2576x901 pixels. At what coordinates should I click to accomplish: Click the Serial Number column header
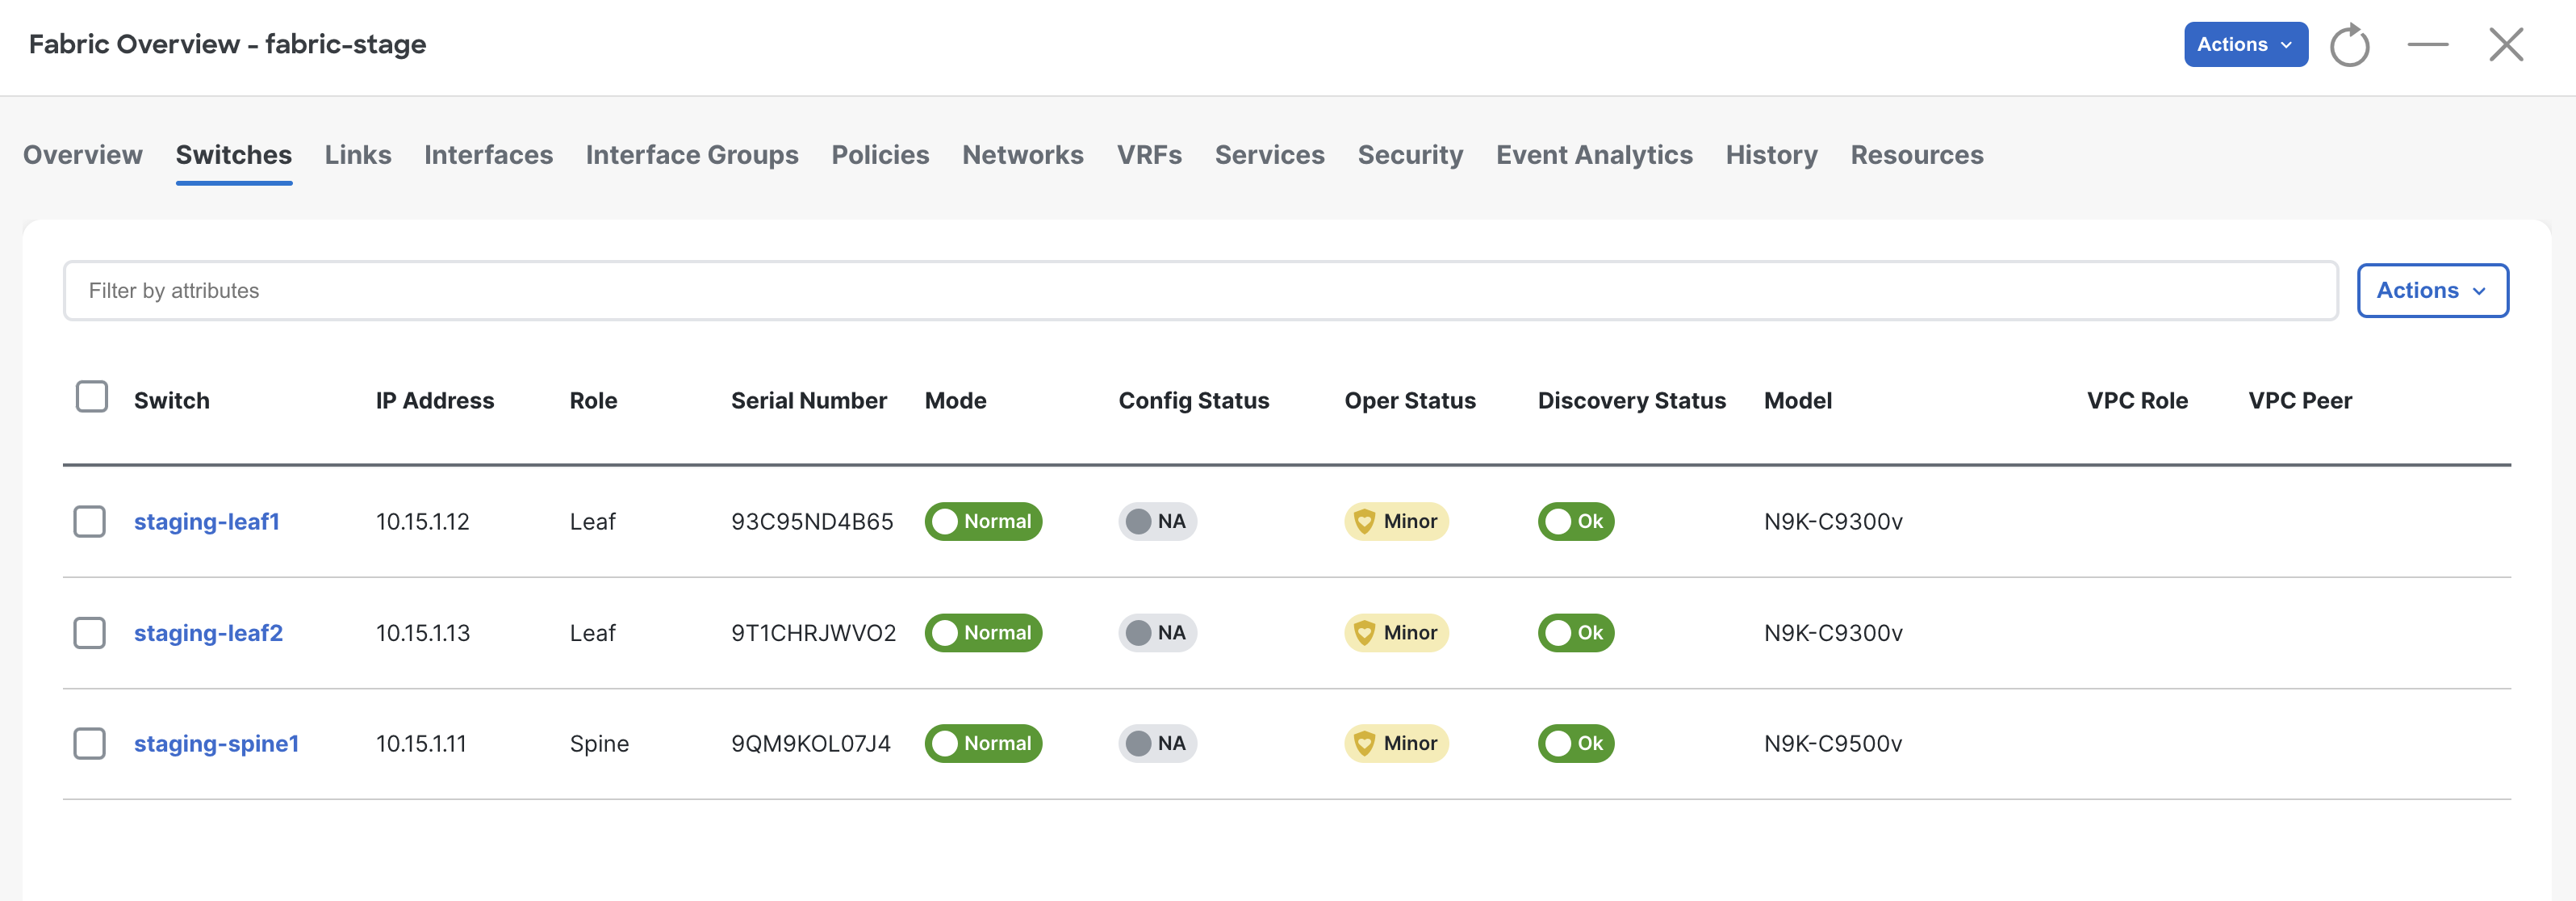tap(809, 401)
